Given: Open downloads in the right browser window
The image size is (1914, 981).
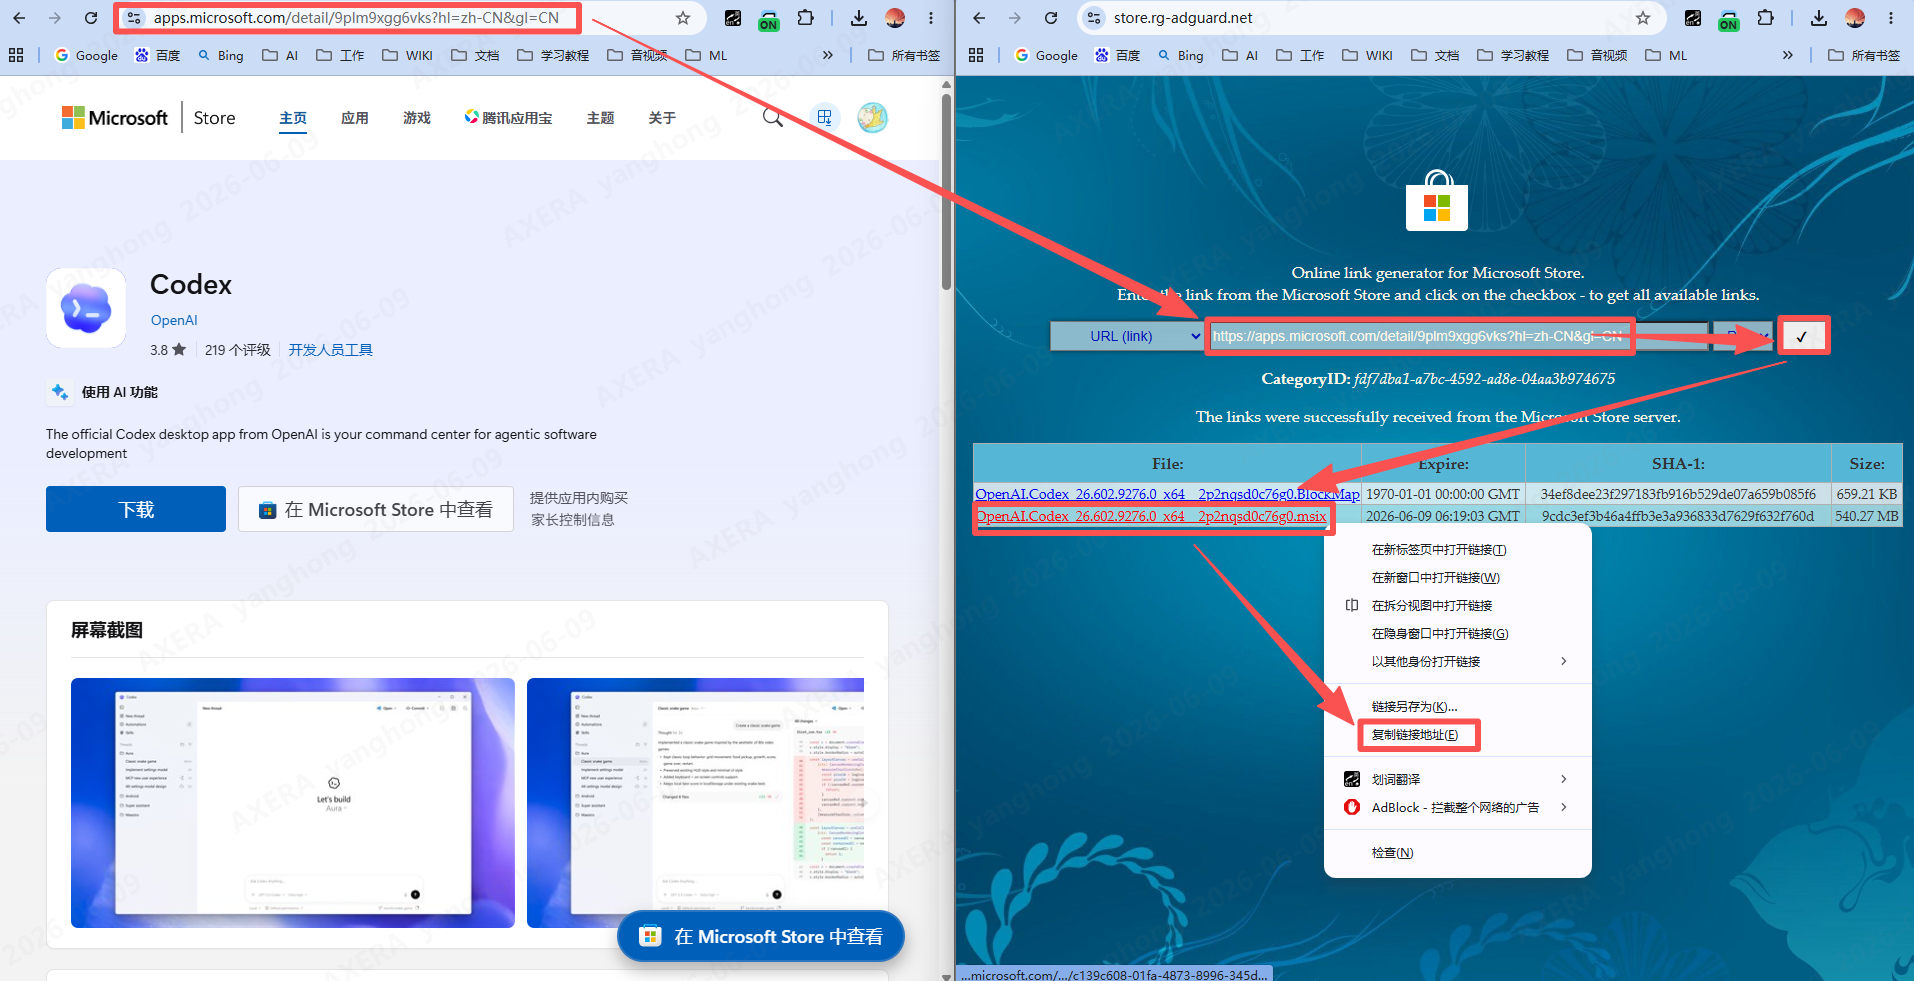Looking at the screenshot, I should pyautogui.click(x=1819, y=18).
